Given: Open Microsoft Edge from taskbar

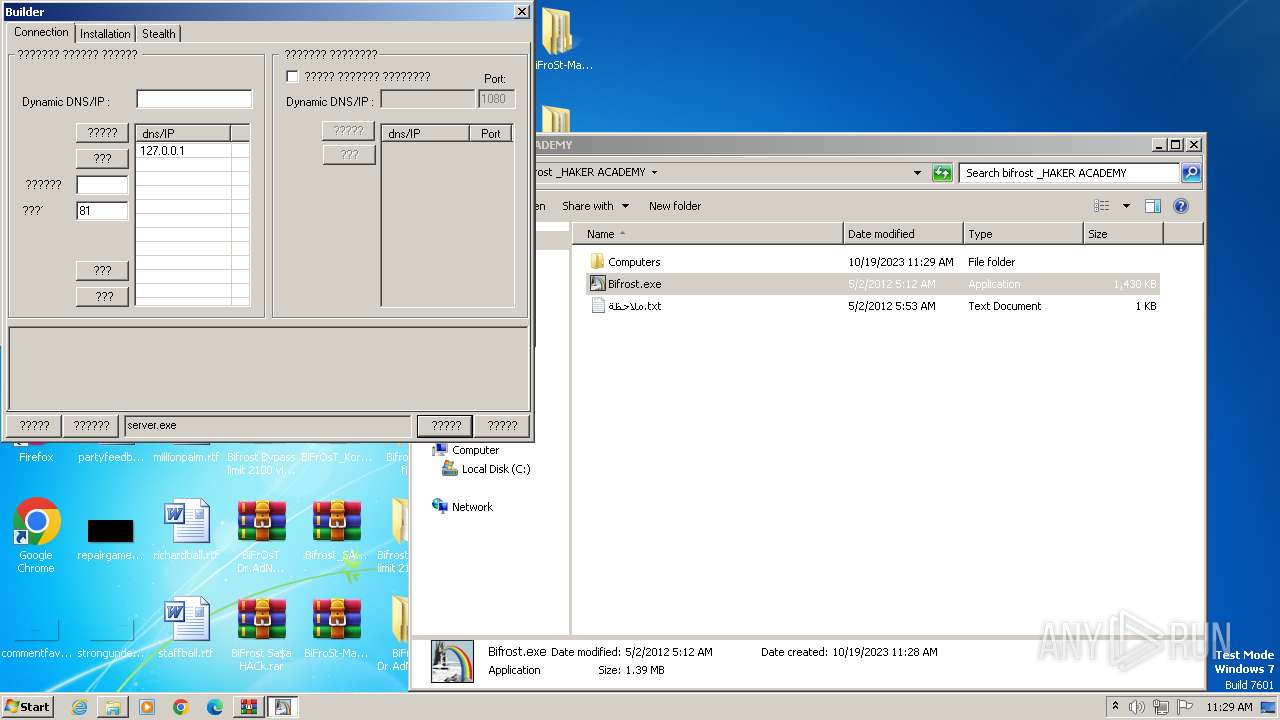Looking at the screenshot, I should tap(215, 707).
